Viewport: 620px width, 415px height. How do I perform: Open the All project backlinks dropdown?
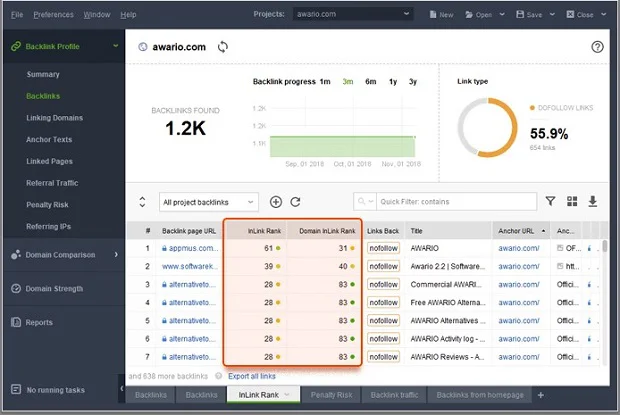coord(208,202)
